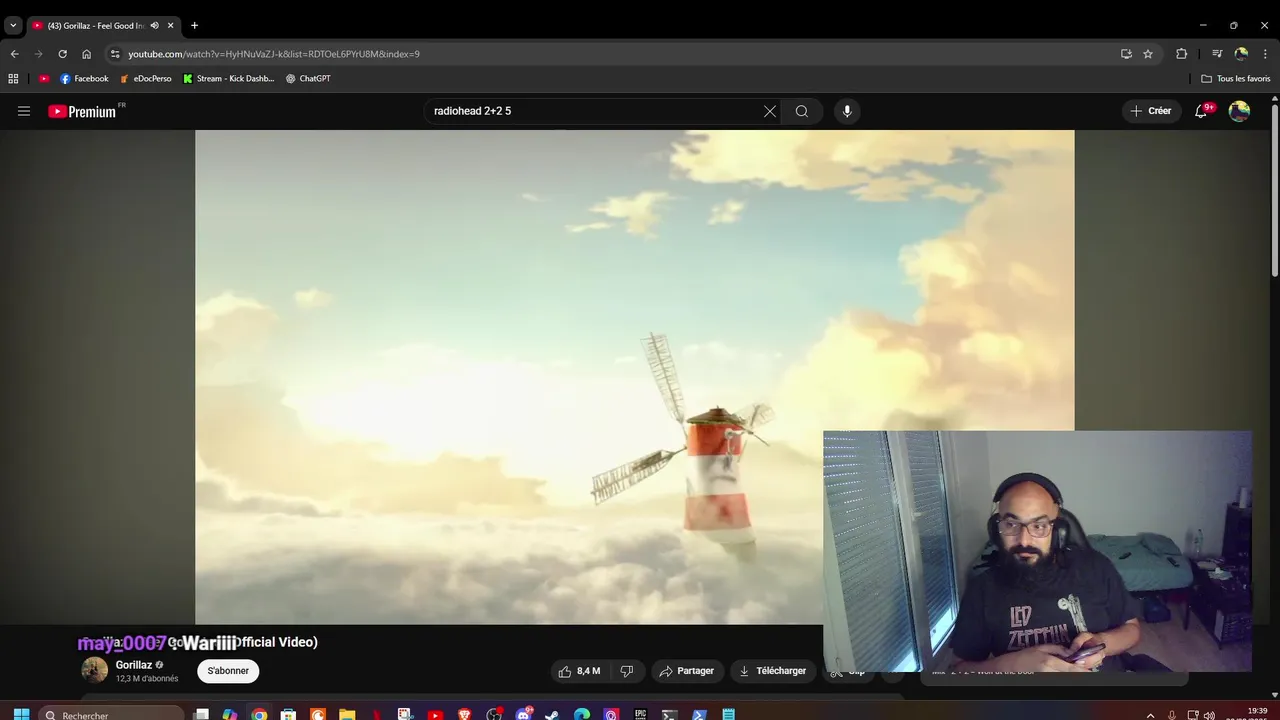Open Chrome three-dot menu
1280x720 pixels.
(x=1266, y=54)
